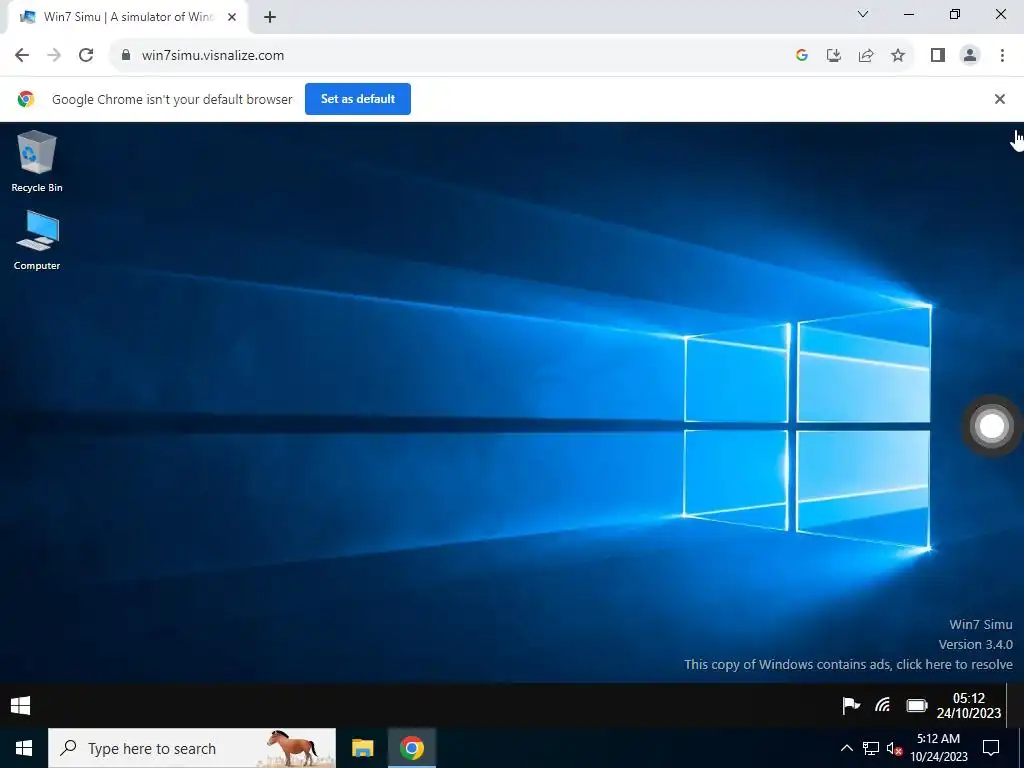The height and width of the screenshot is (768, 1024).
Task: Check the battery icon in simulator tray
Action: 917,705
